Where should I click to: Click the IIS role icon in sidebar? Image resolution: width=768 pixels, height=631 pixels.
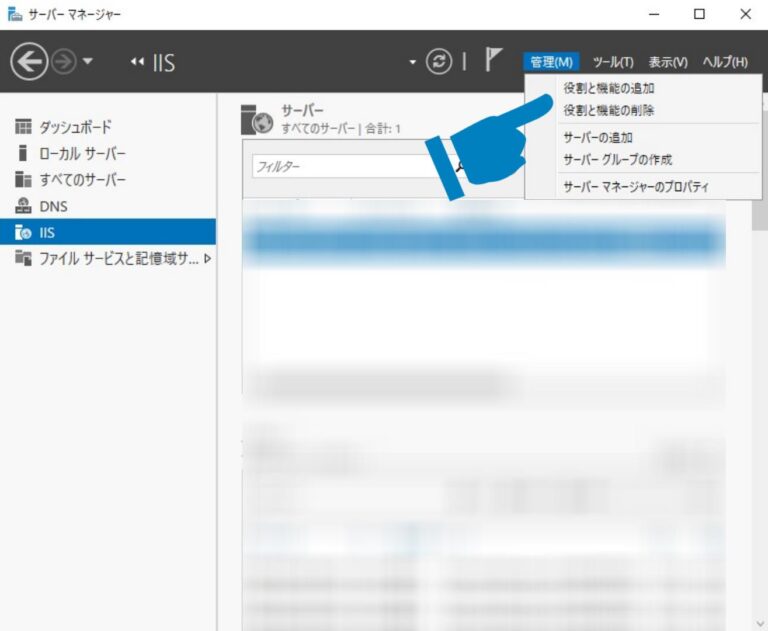(x=23, y=232)
